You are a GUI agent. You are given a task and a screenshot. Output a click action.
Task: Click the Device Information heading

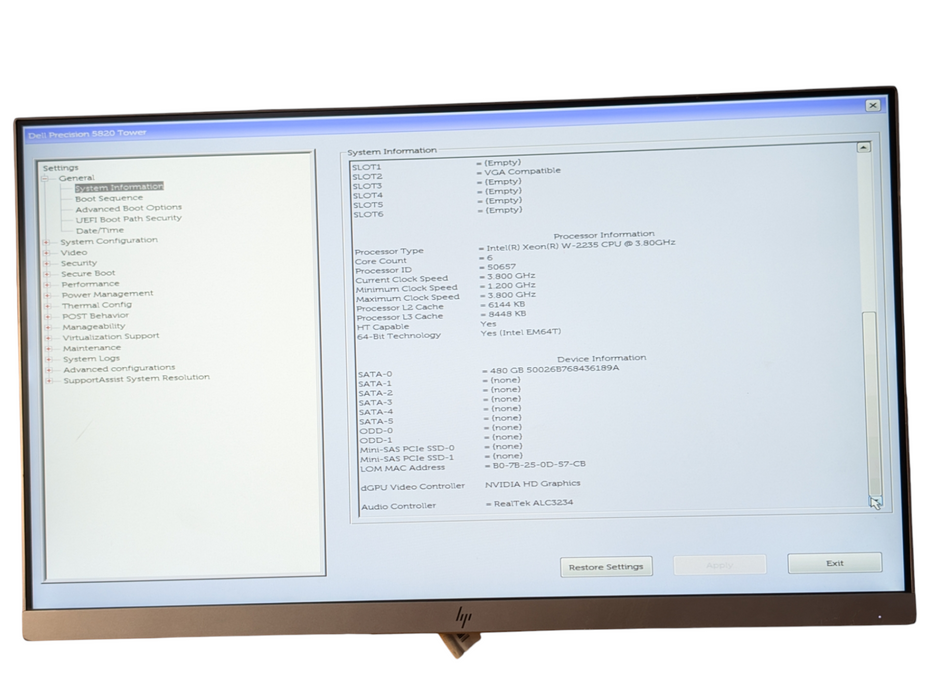click(601, 358)
